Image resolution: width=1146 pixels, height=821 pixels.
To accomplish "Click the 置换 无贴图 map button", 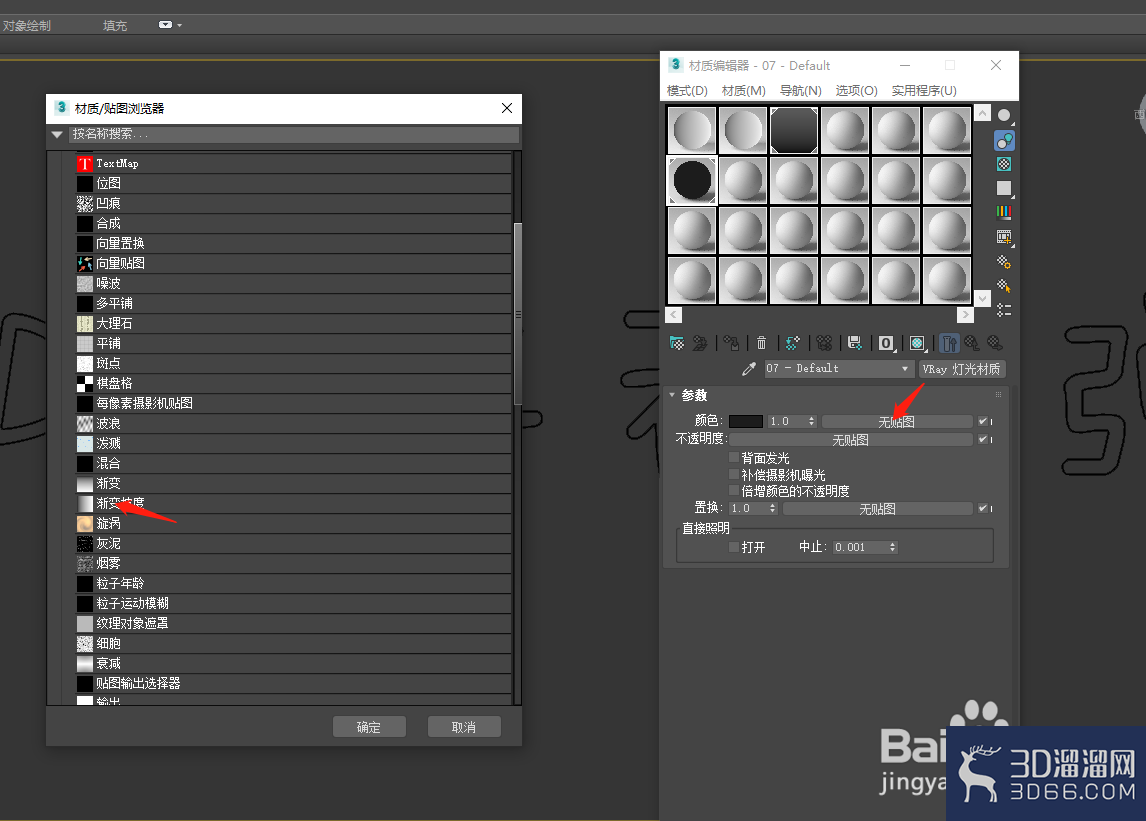I will click(x=878, y=508).
